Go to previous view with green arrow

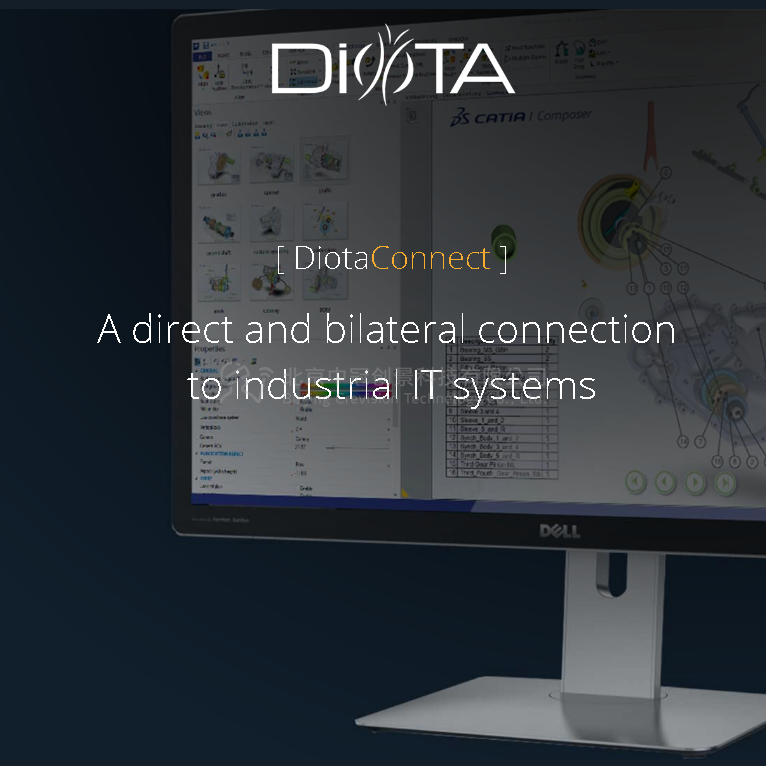click(x=665, y=483)
